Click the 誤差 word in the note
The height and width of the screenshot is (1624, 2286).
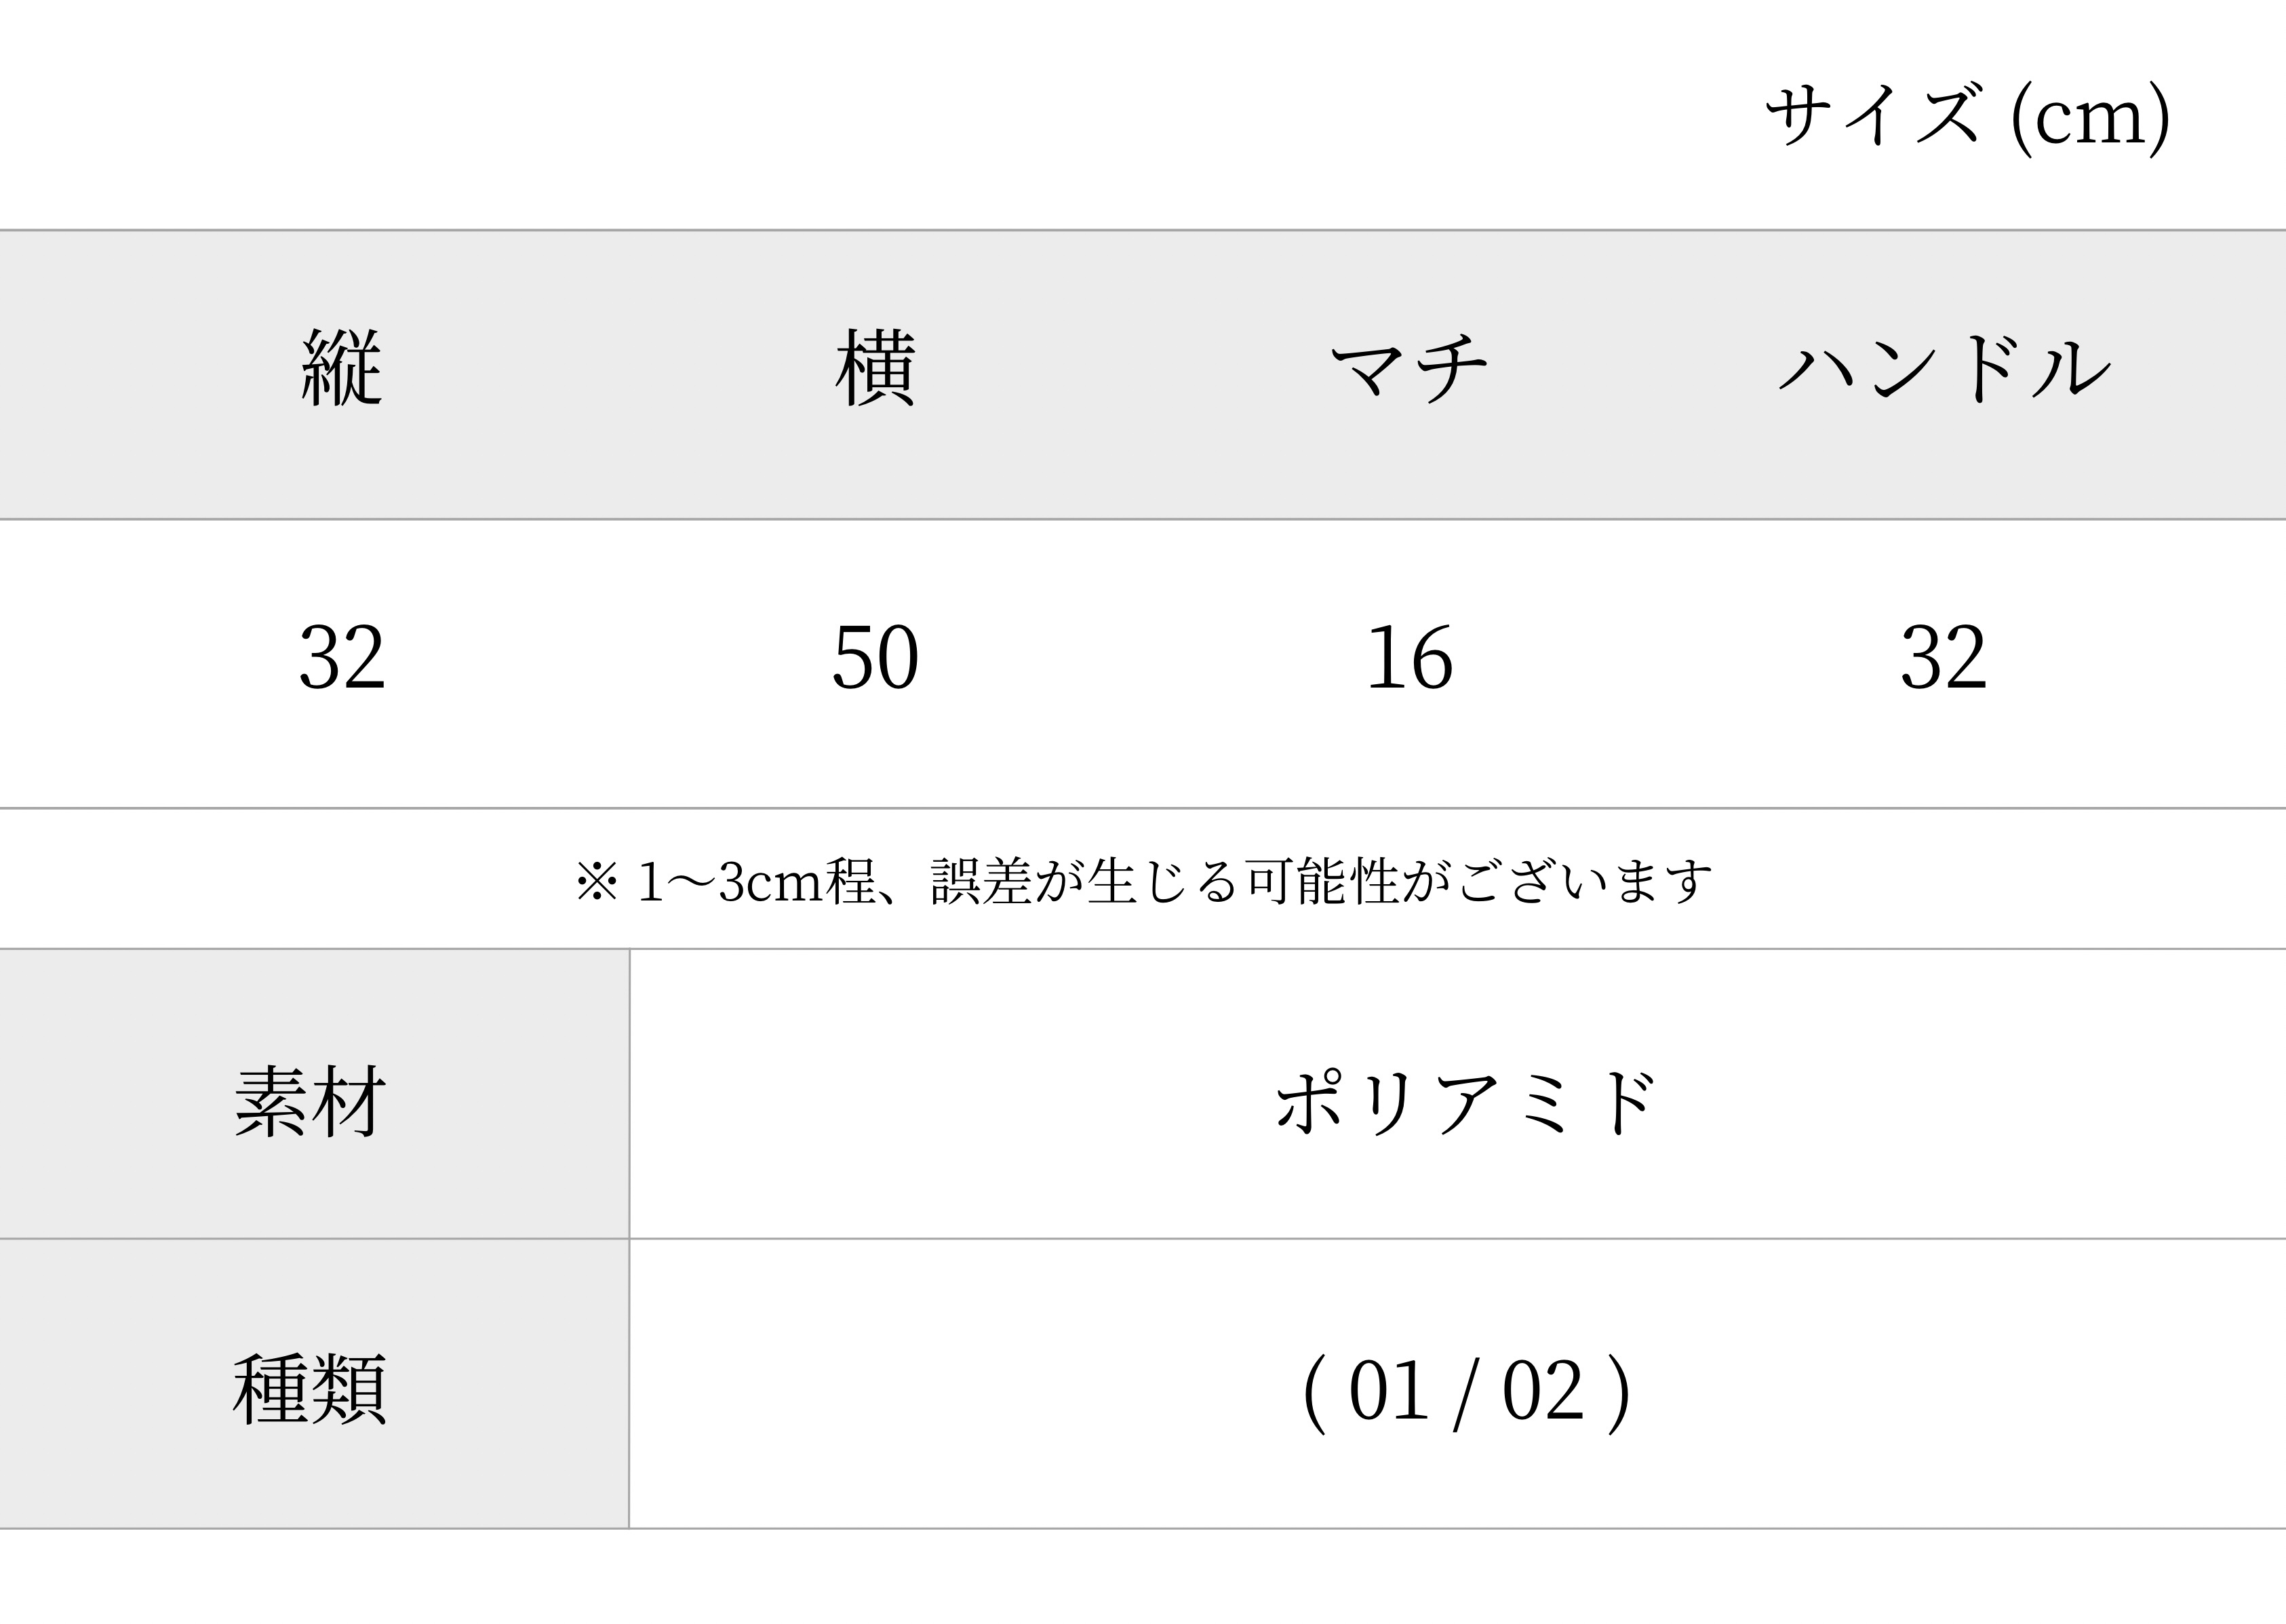click(981, 881)
